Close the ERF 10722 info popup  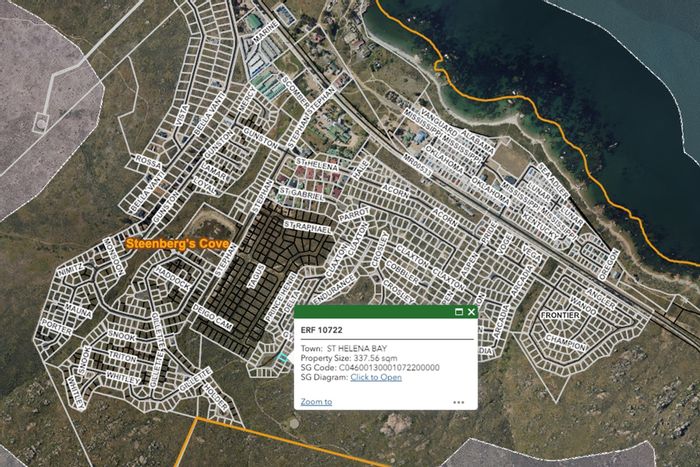point(471,312)
